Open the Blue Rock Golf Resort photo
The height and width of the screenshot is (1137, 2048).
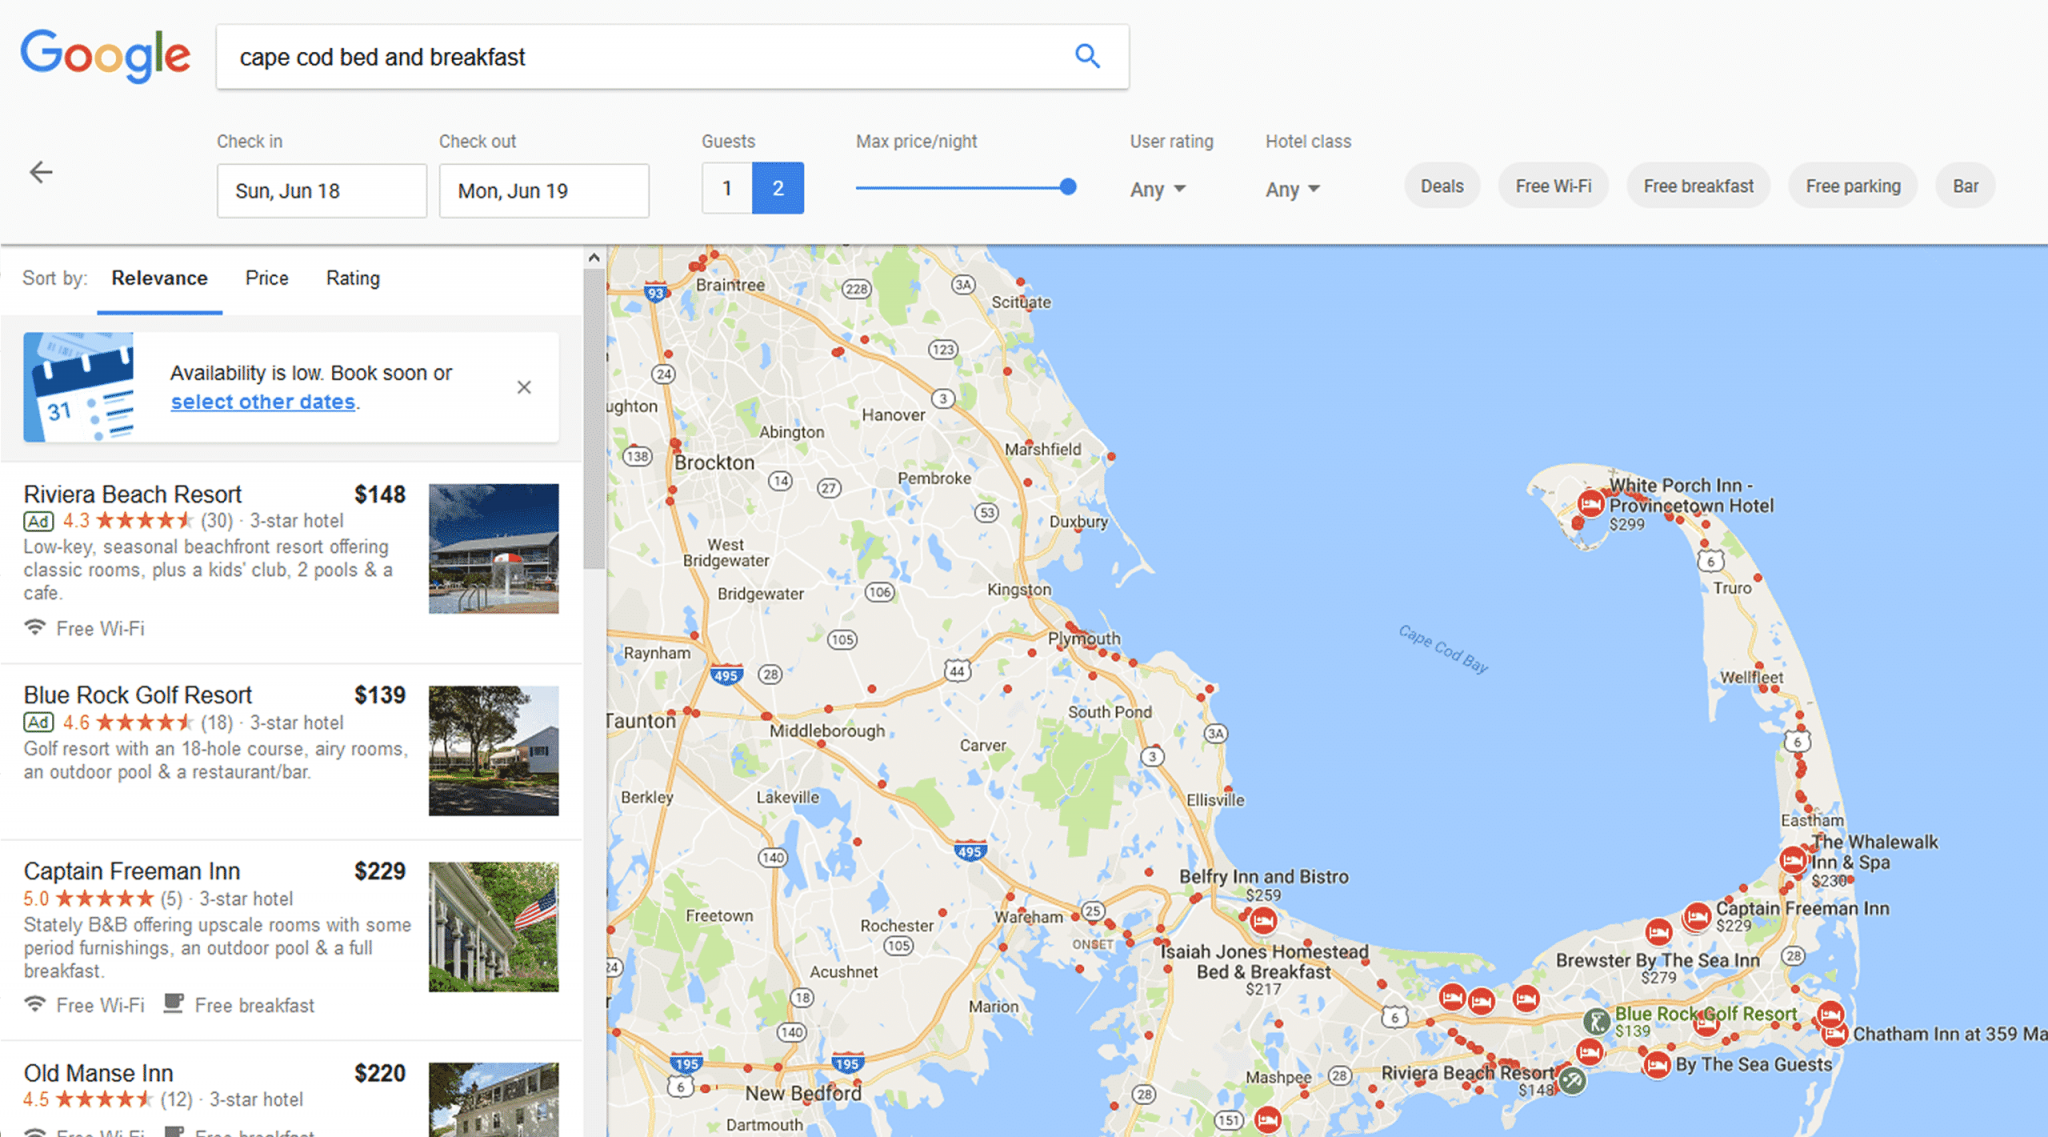pos(494,750)
